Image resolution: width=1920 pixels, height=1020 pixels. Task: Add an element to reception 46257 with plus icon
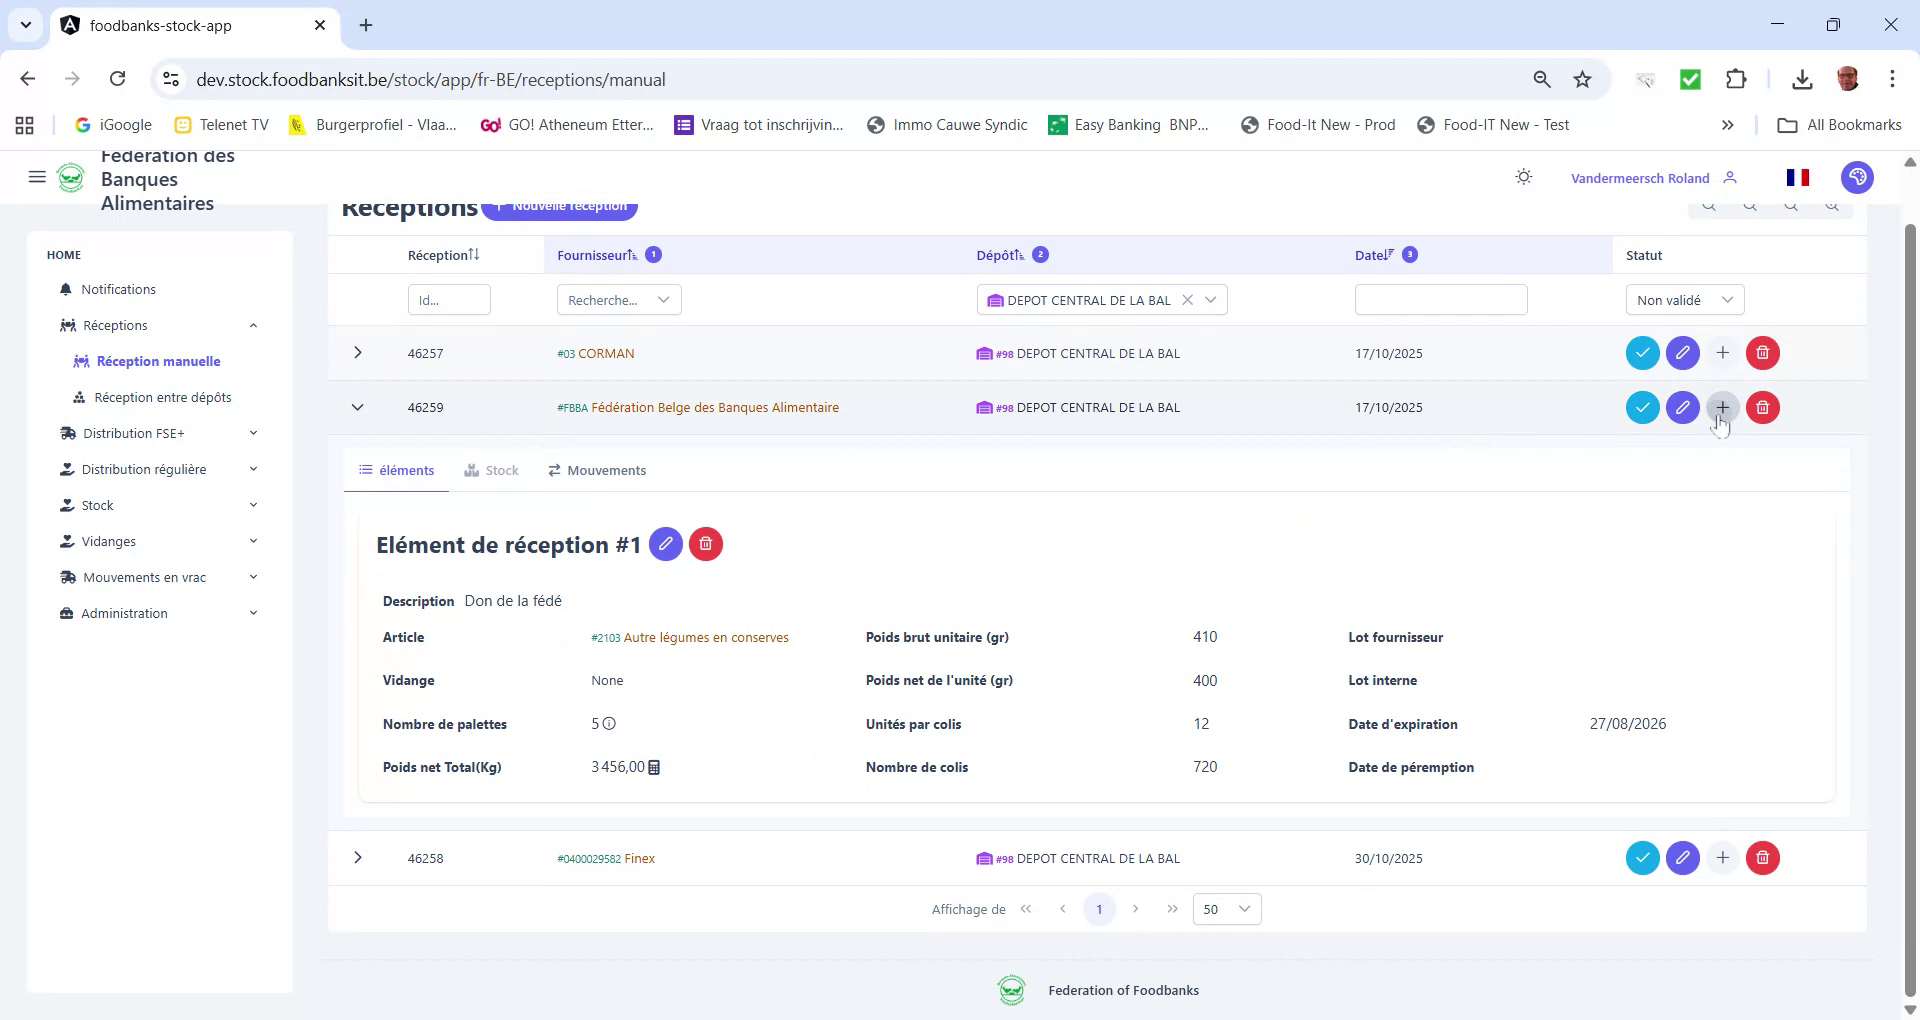click(1722, 352)
